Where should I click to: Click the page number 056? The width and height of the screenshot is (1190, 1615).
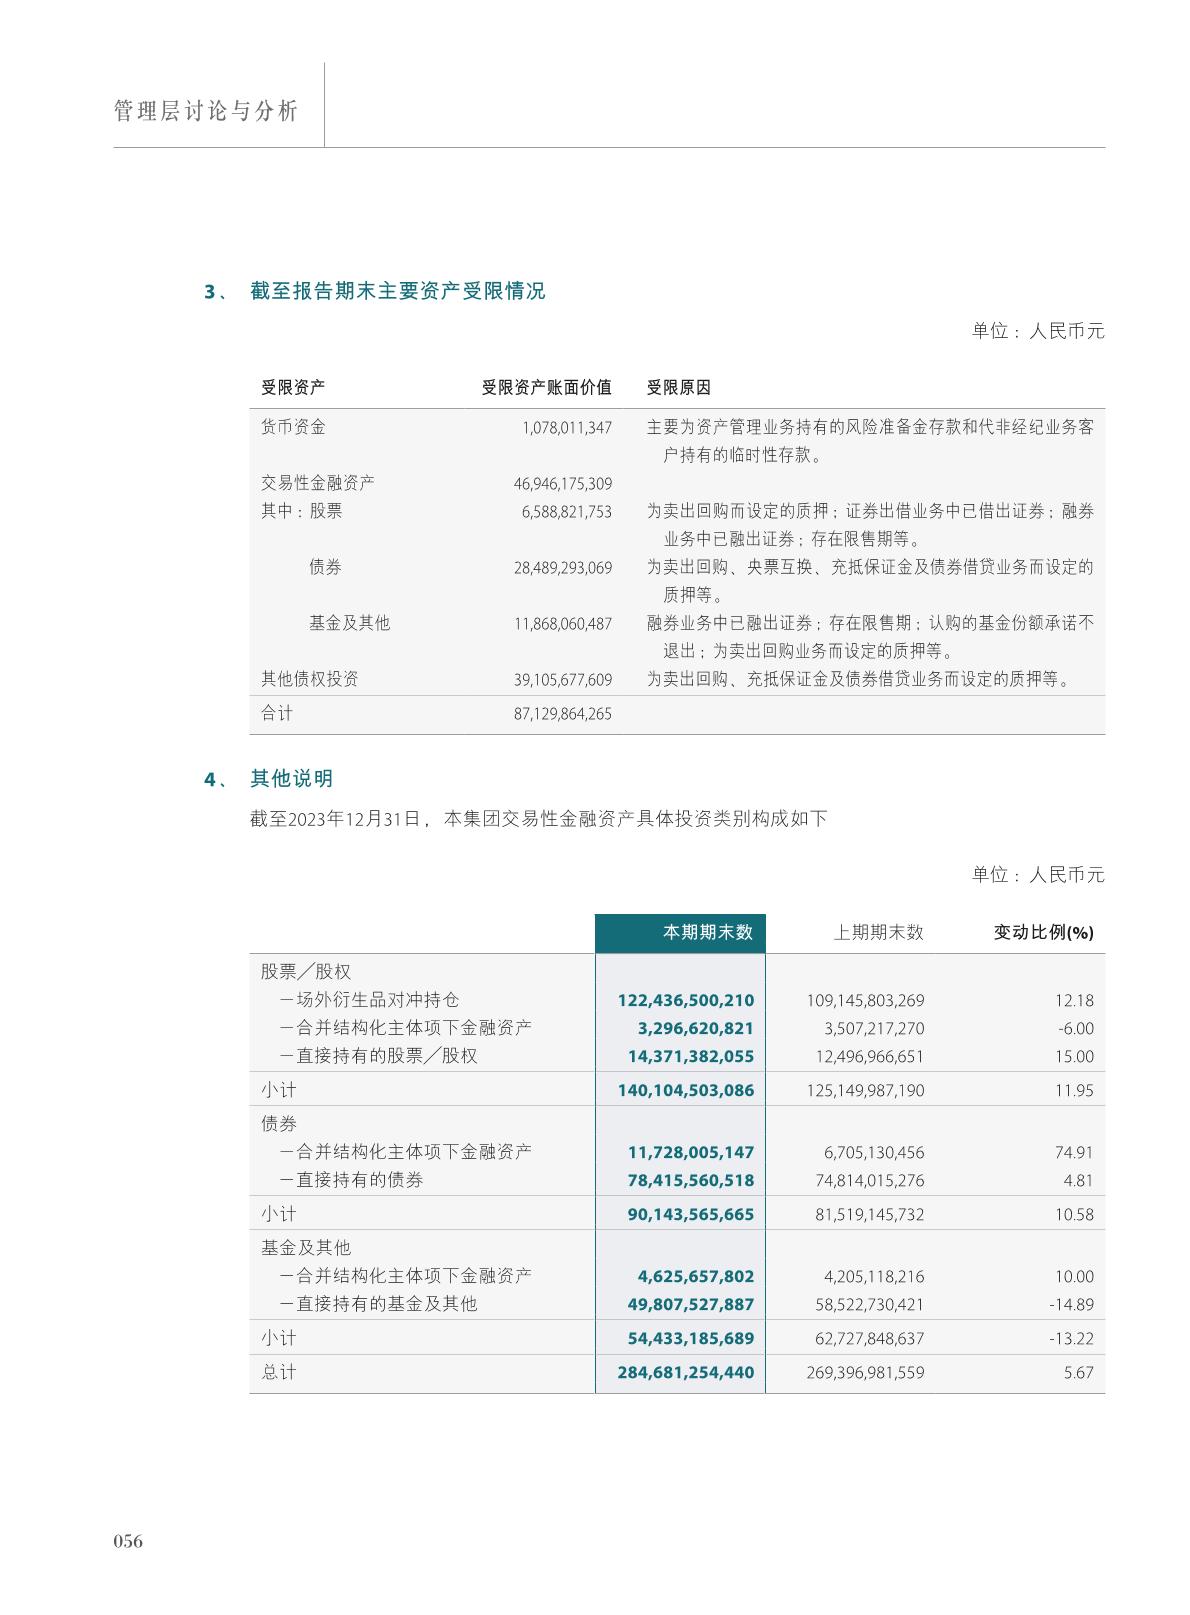pyautogui.click(x=128, y=1541)
